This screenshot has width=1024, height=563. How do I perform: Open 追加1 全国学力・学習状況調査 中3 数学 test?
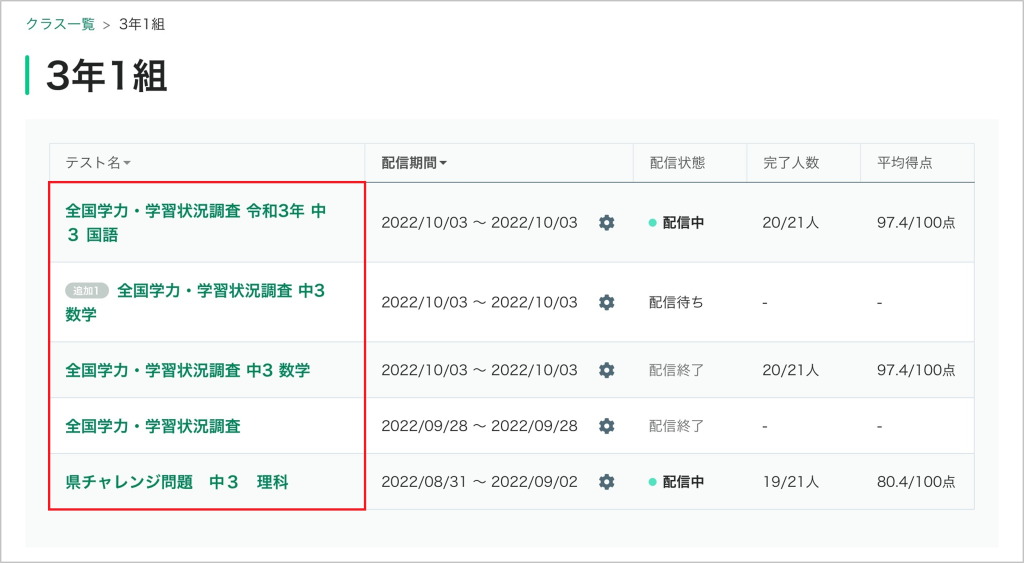[195, 302]
